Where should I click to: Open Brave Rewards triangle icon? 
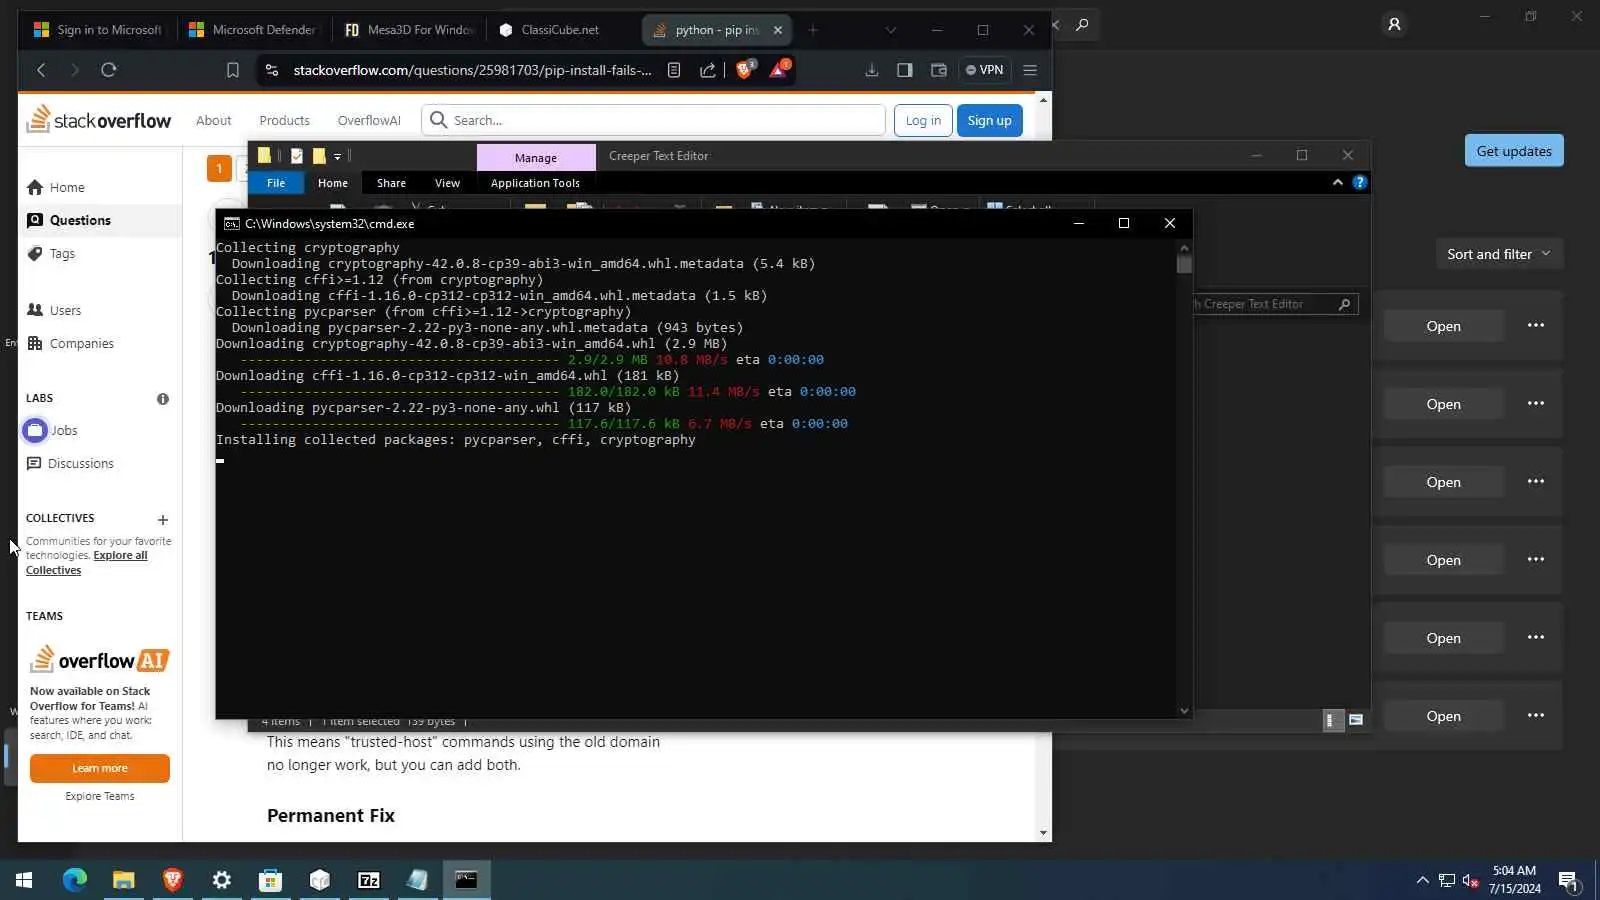(779, 69)
